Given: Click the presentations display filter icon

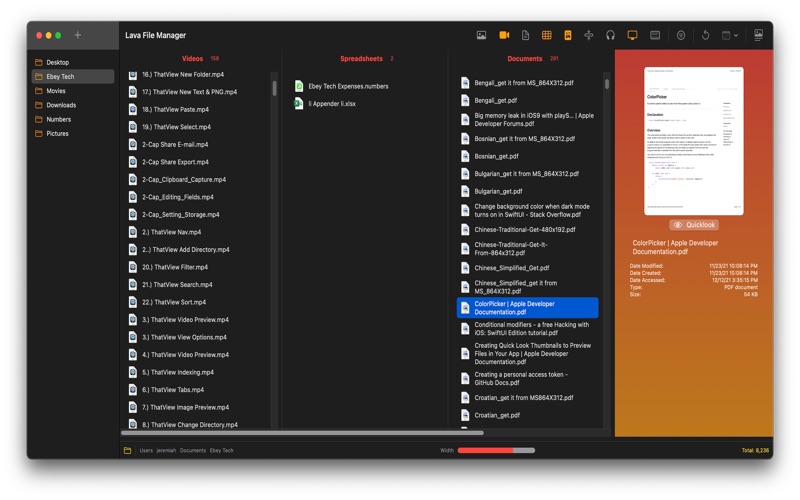Looking at the screenshot, I should coord(632,35).
